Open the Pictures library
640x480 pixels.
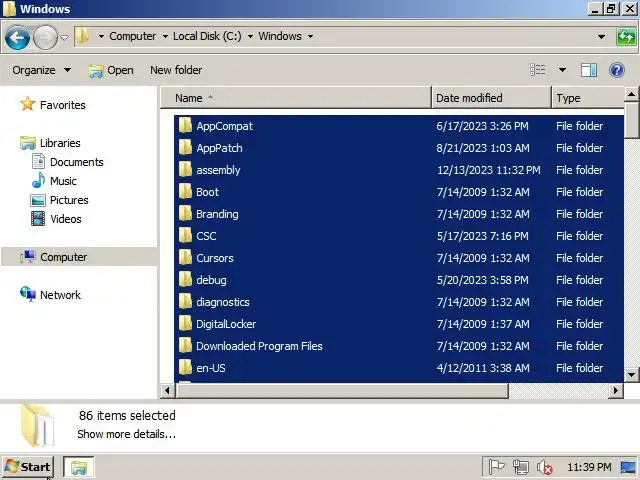pos(69,200)
